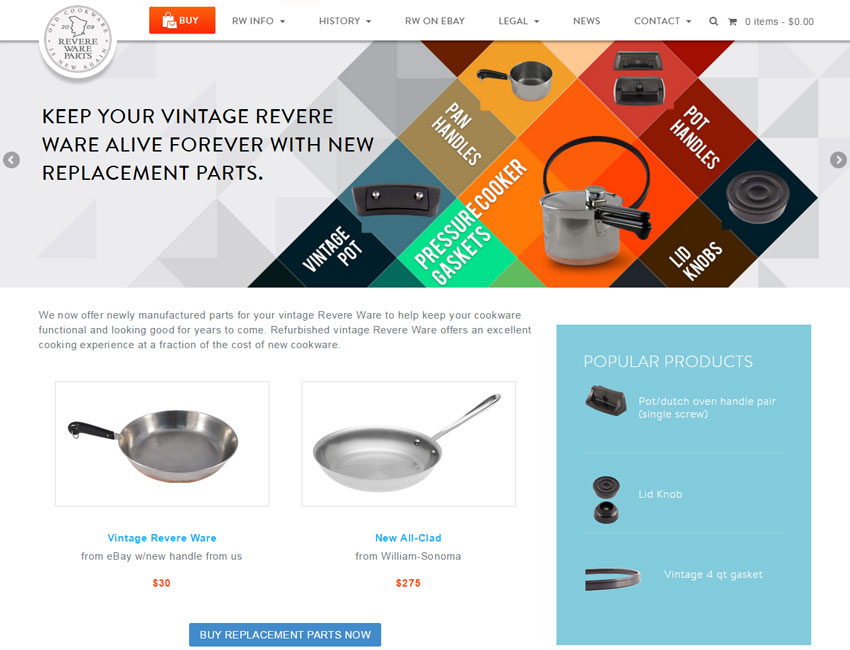The width and height of the screenshot is (850, 650).
Task: Advance to next slide arrow
Action: pyautogui.click(x=838, y=160)
